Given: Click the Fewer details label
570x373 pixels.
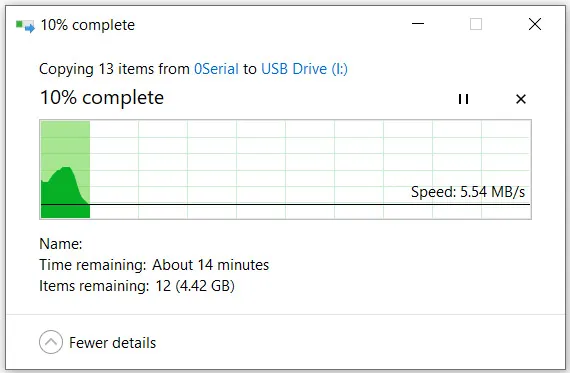Looking at the screenshot, I should pyautogui.click(x=112, y=343).
